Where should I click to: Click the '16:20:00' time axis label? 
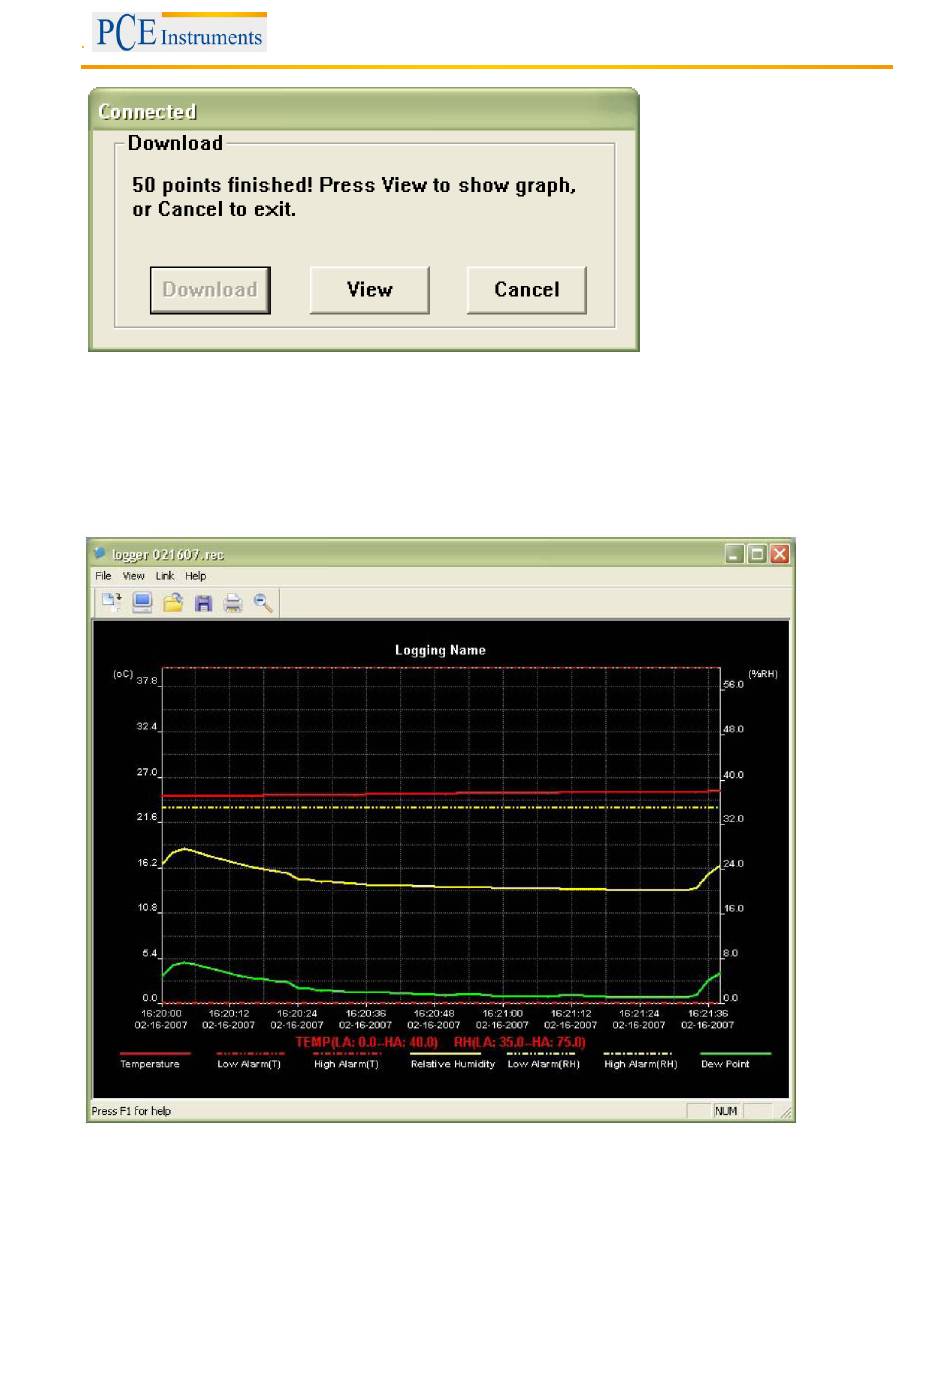(161, 1013)
